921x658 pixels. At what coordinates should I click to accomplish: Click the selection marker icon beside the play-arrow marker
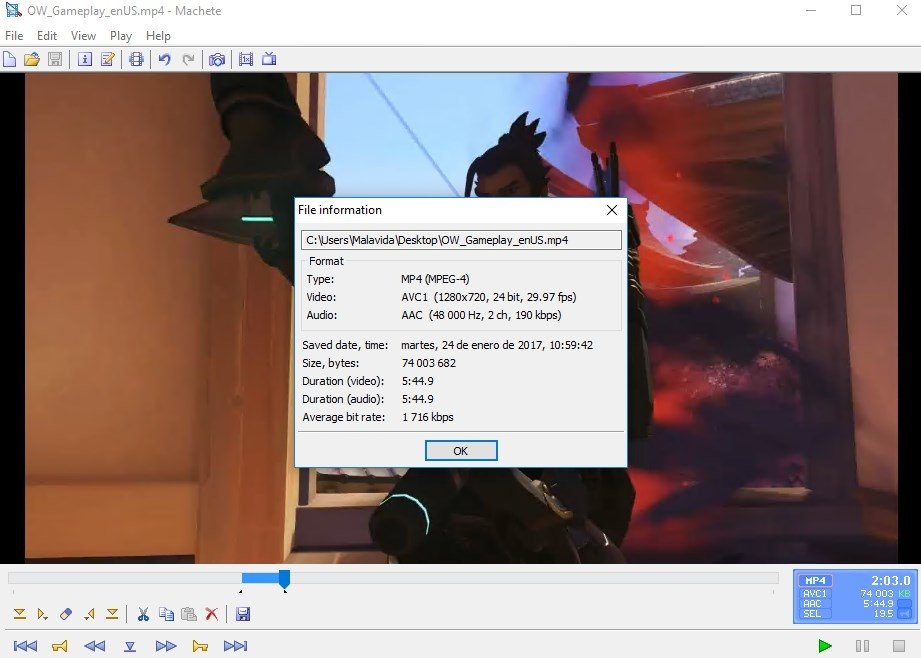[19, 615]
